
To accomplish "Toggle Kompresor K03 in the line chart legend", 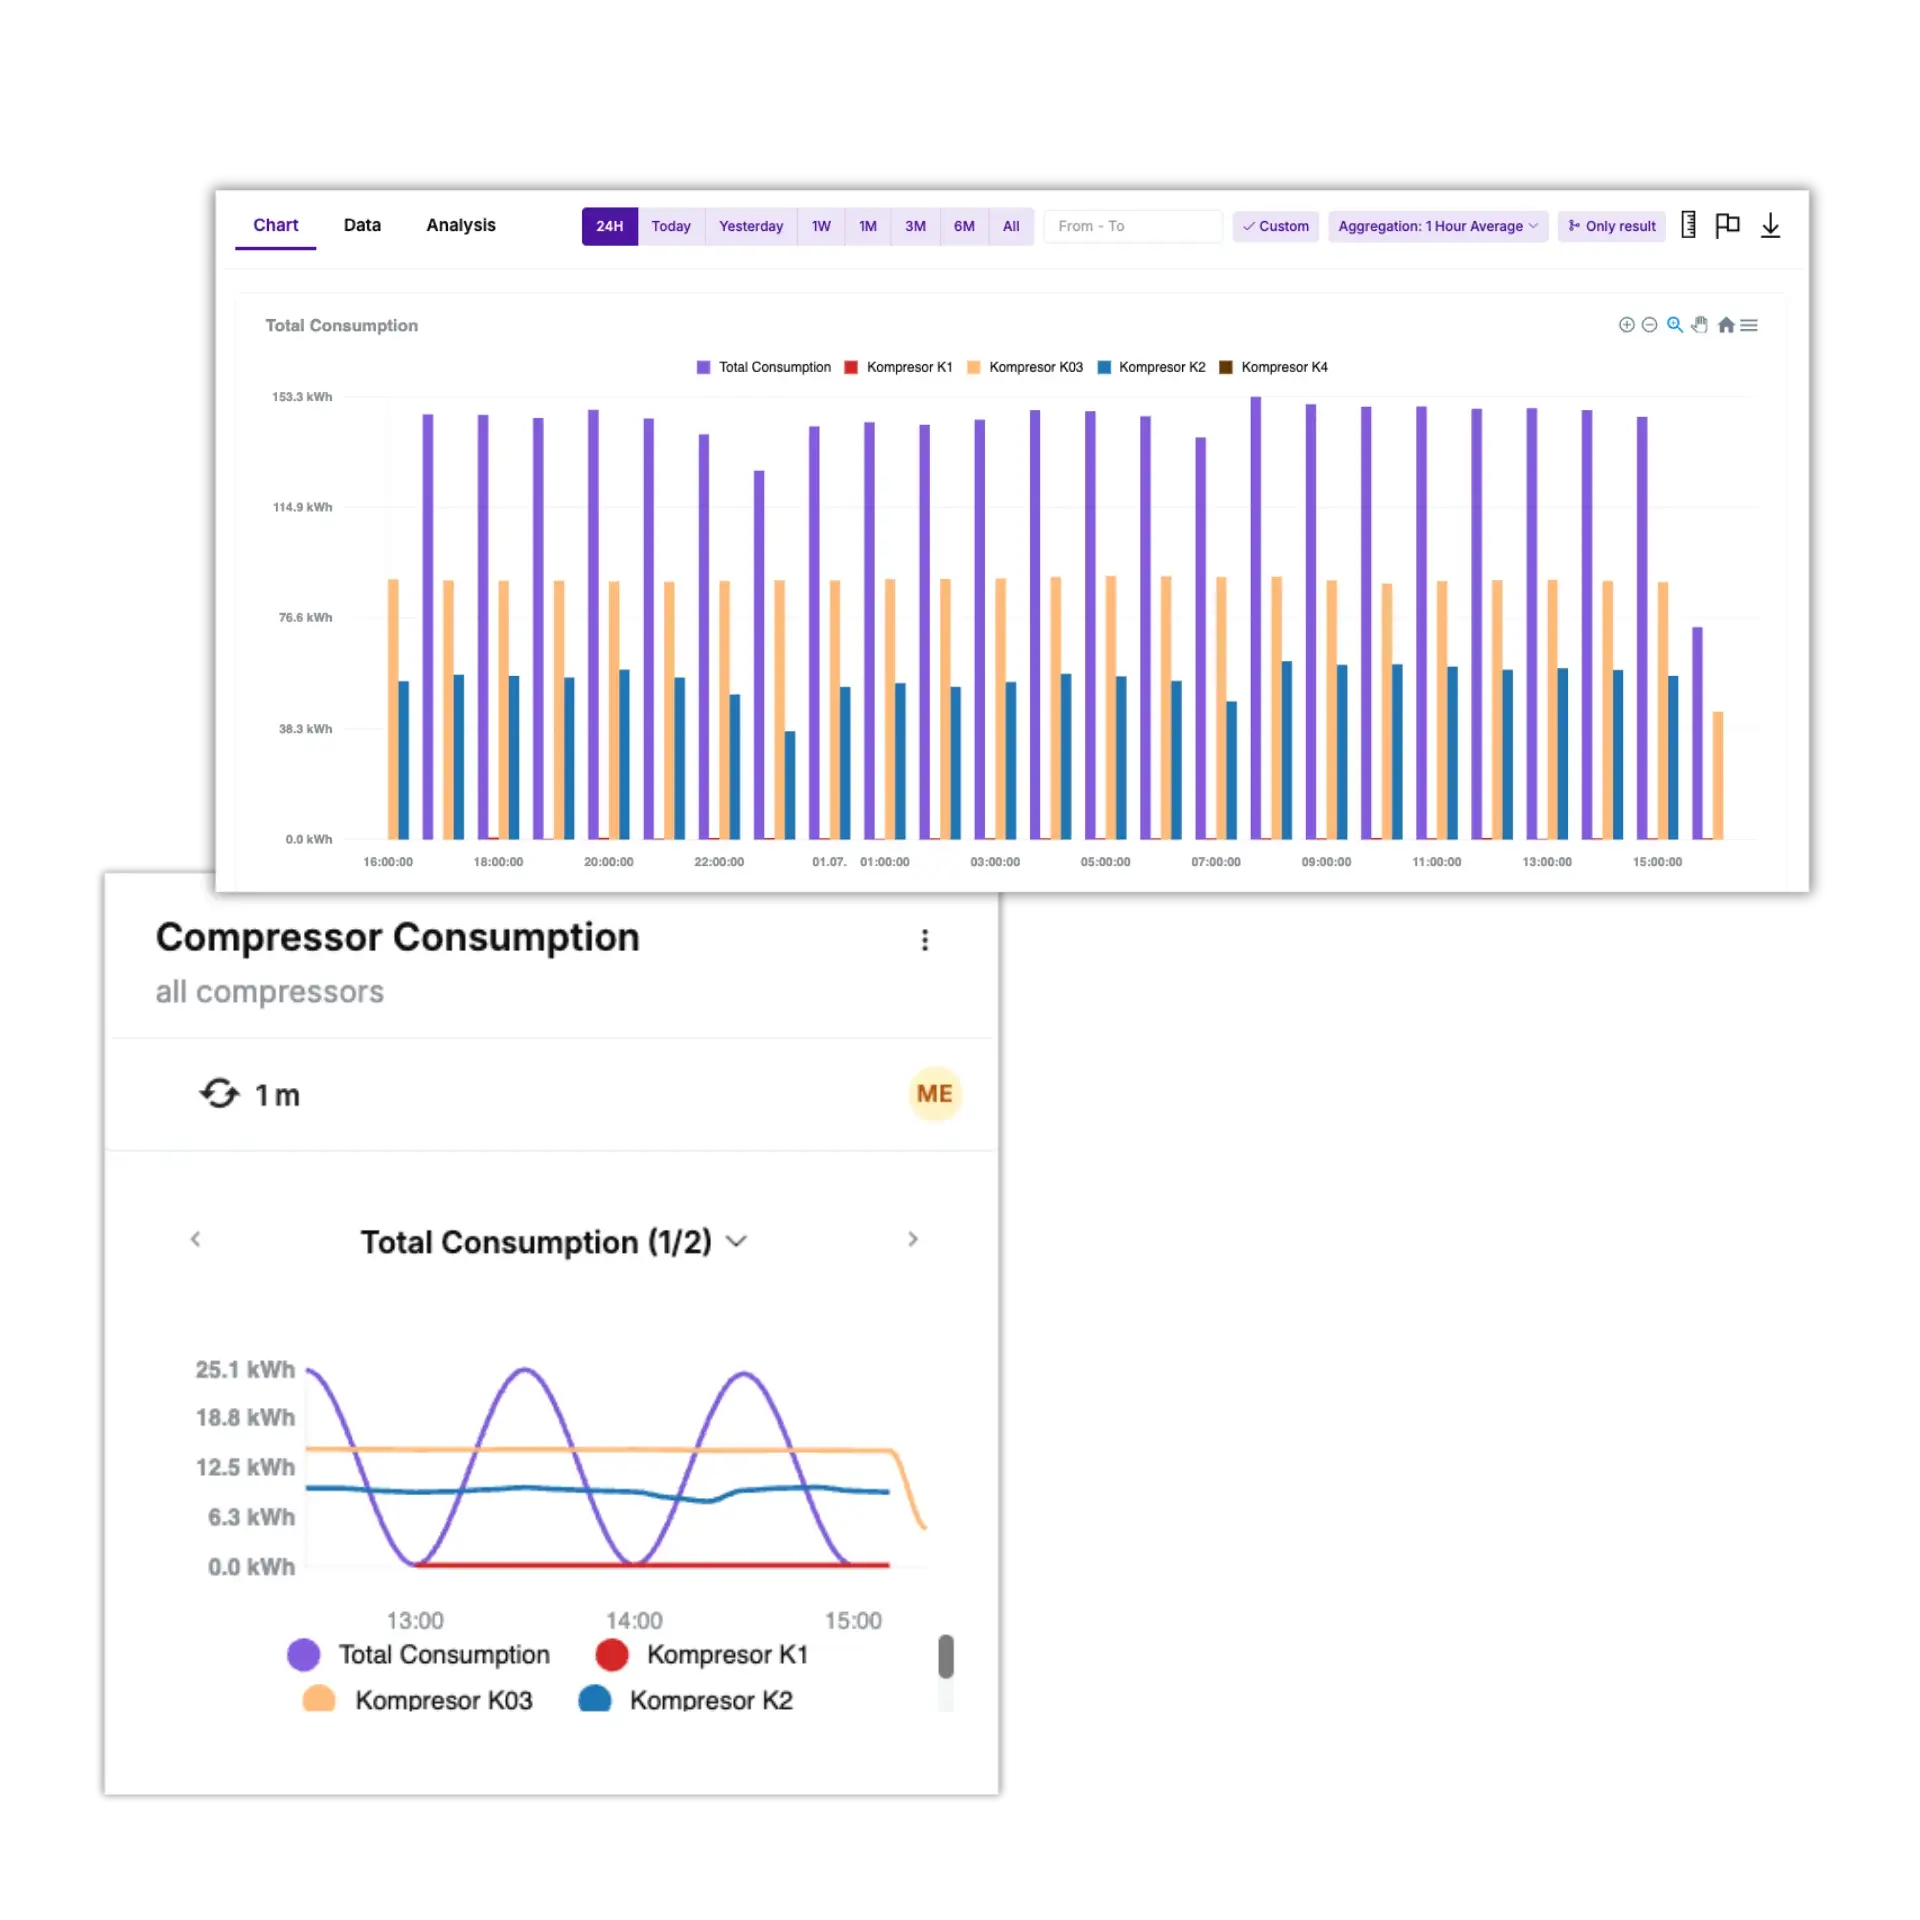I will point(417,1699).
